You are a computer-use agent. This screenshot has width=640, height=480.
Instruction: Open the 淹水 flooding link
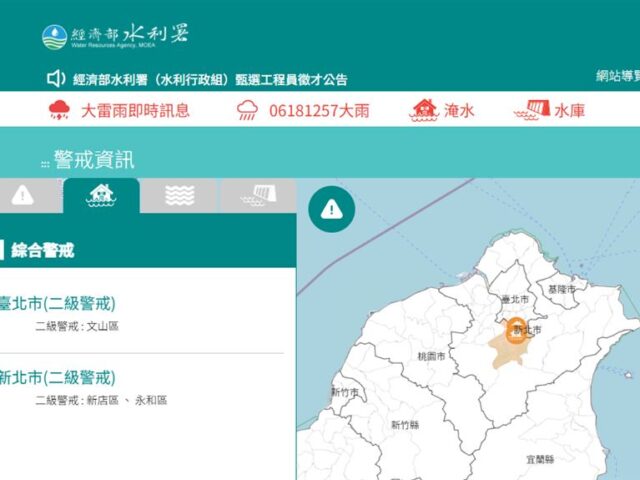(459, 111)
